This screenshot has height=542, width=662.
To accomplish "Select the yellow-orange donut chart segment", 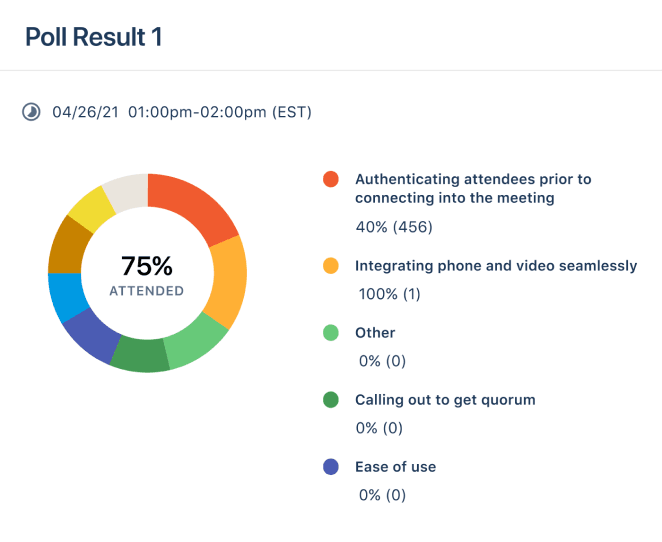I will (229, 281).
